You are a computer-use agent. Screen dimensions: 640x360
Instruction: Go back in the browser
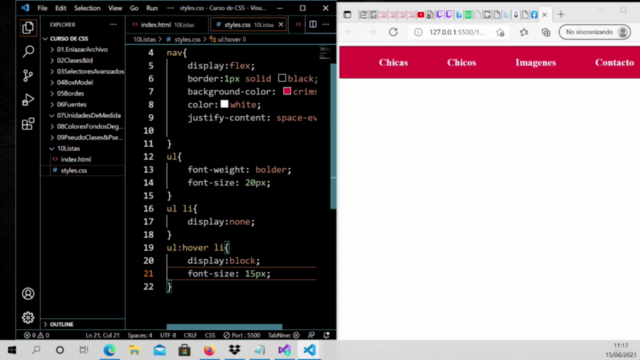click(349, 32)
